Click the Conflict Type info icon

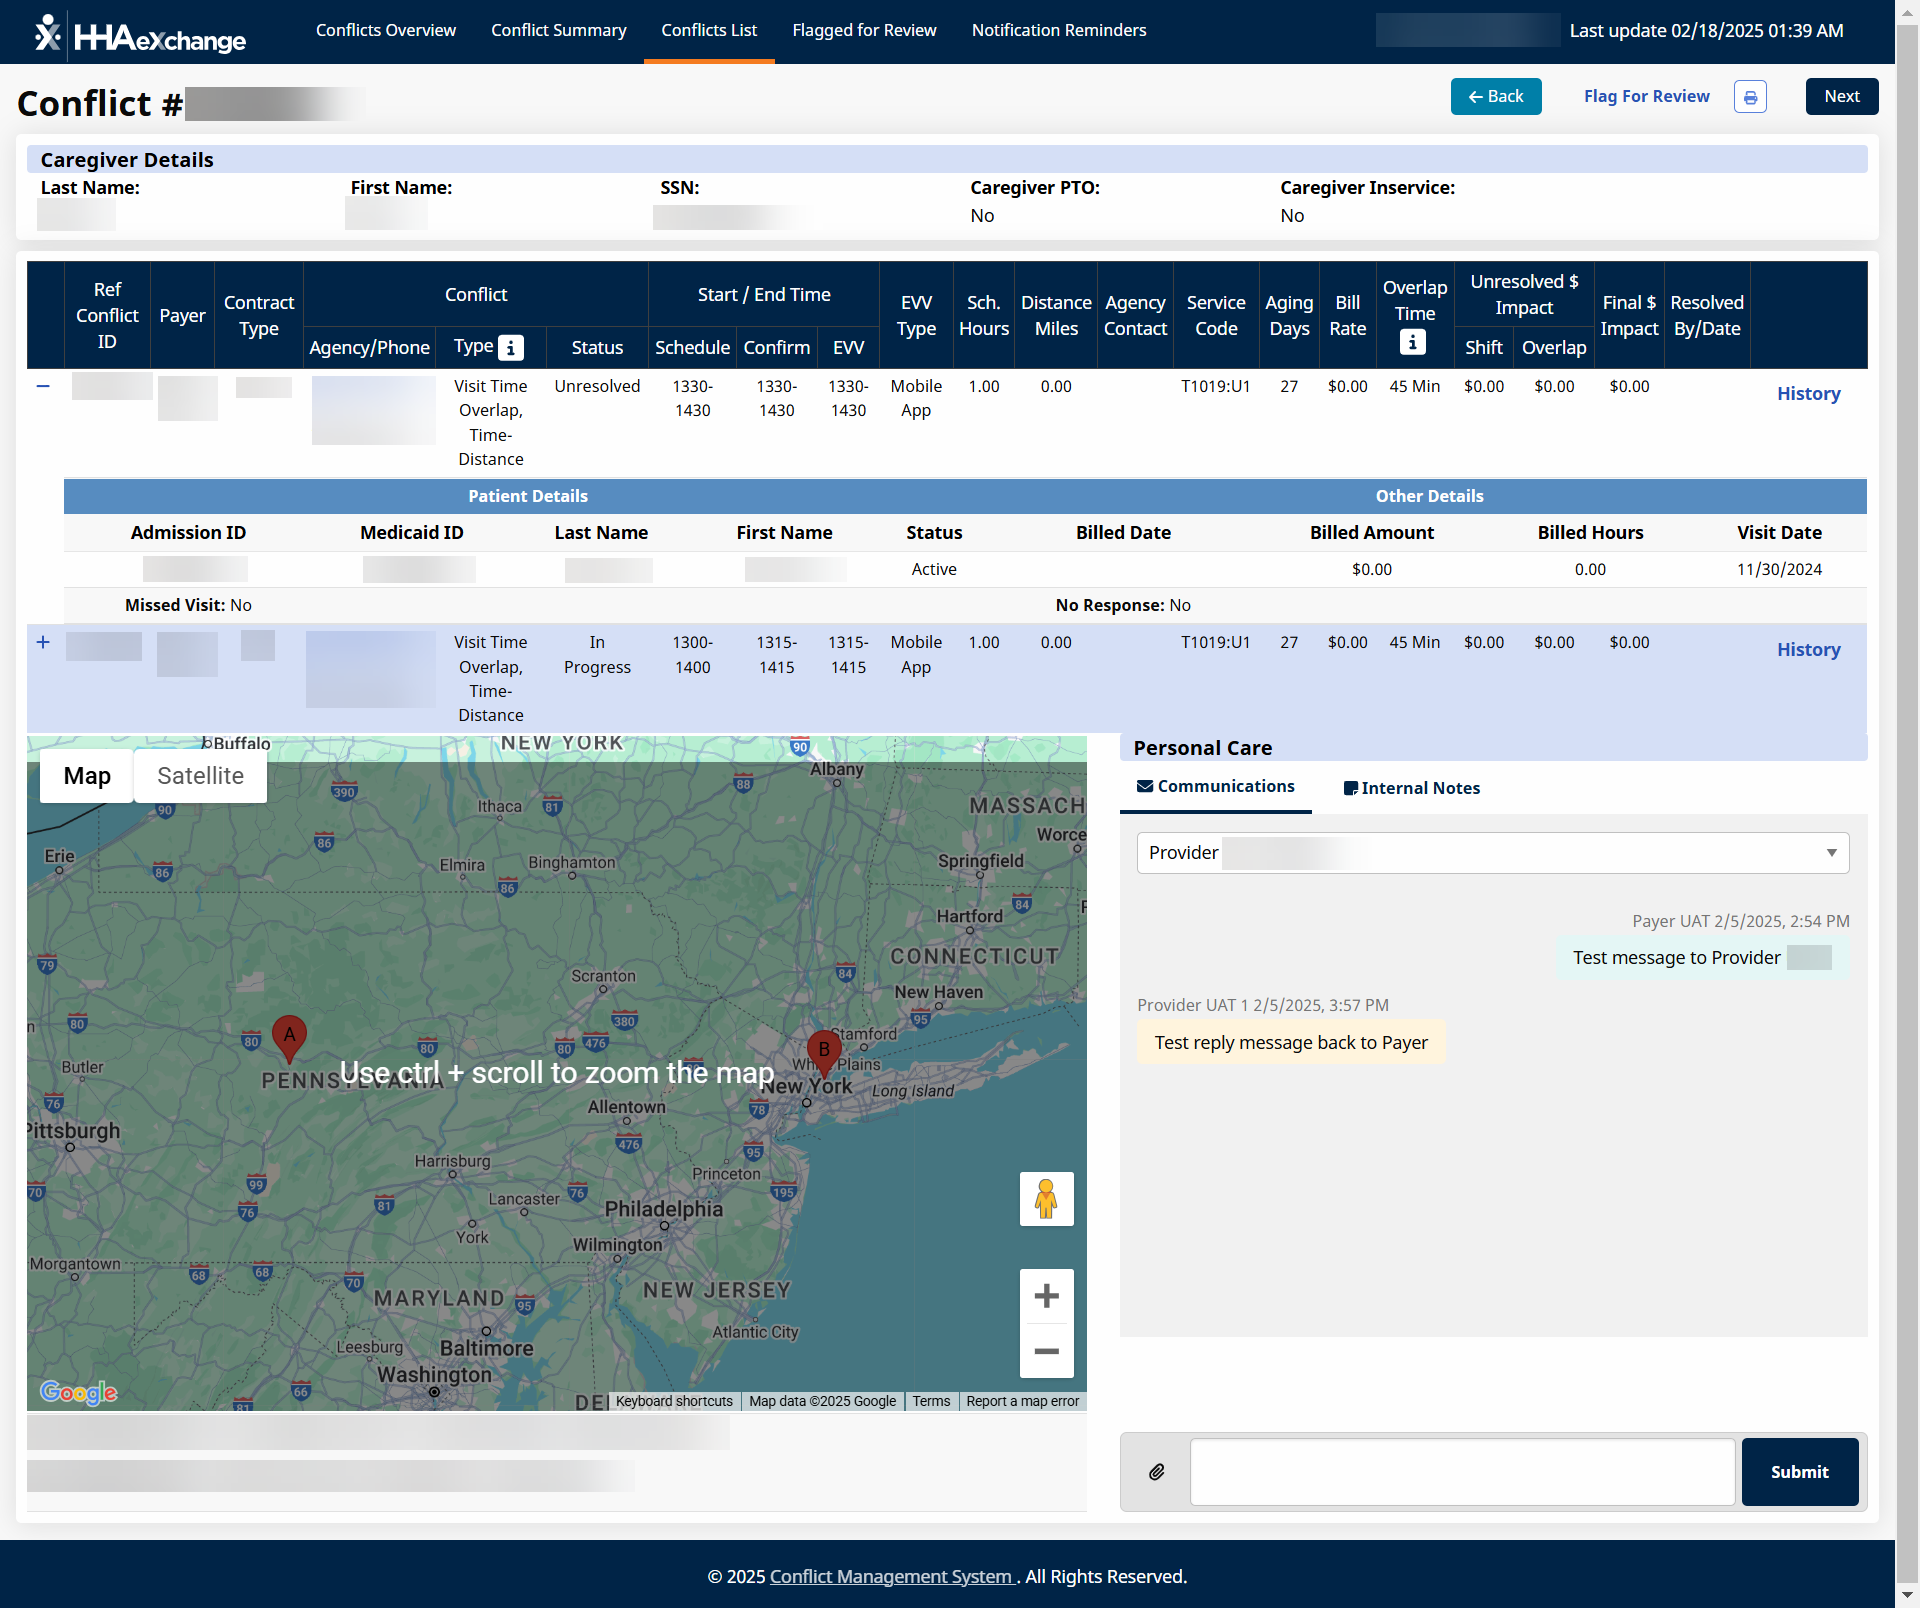click(x=510, y=347)
